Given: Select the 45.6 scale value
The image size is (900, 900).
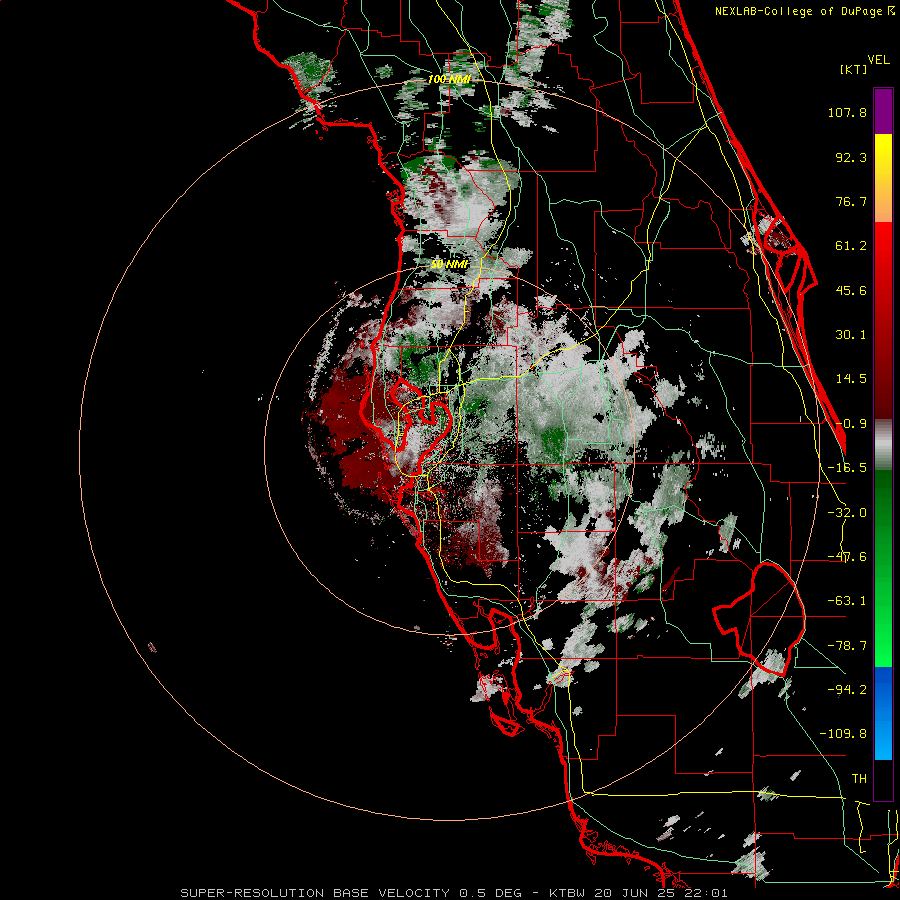Looking at the screenshot, I should coord(851,290).
